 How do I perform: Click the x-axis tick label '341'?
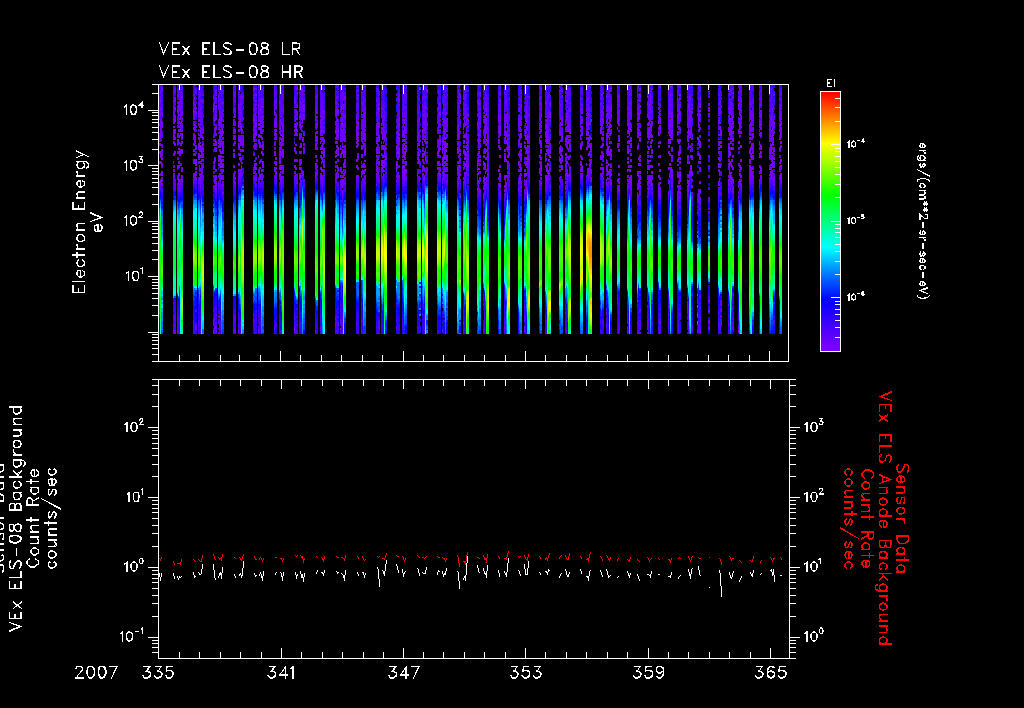pos(281,673)
